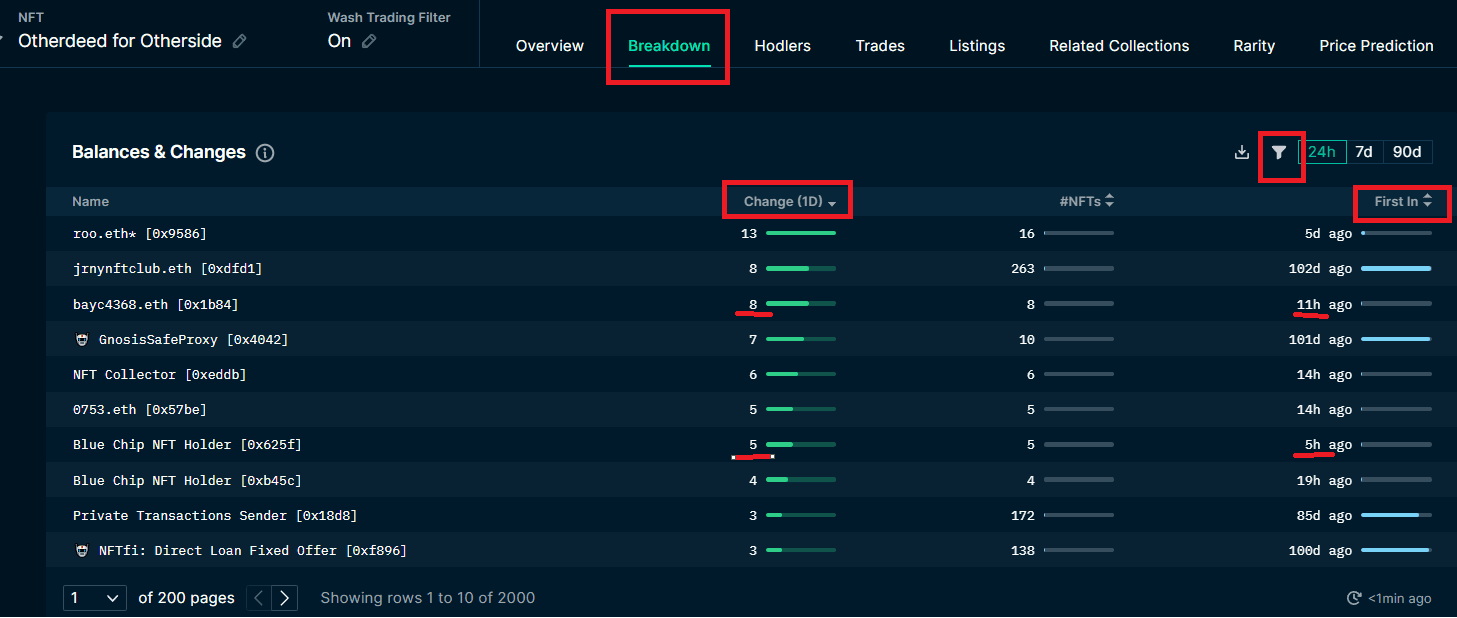Select the 24h time range
The height and width of the screenshot is (618, 1457).
[1321, 152]
